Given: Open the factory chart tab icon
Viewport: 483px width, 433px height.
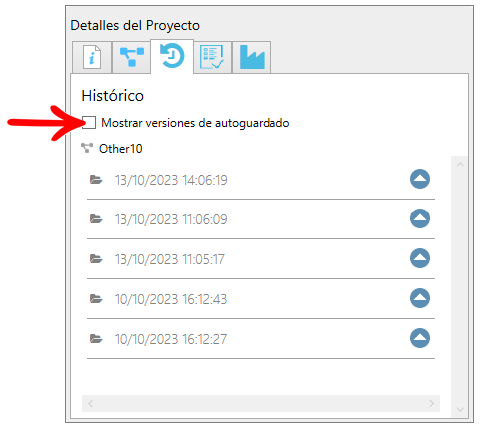Looking at the screenshot, I should 252,57.
